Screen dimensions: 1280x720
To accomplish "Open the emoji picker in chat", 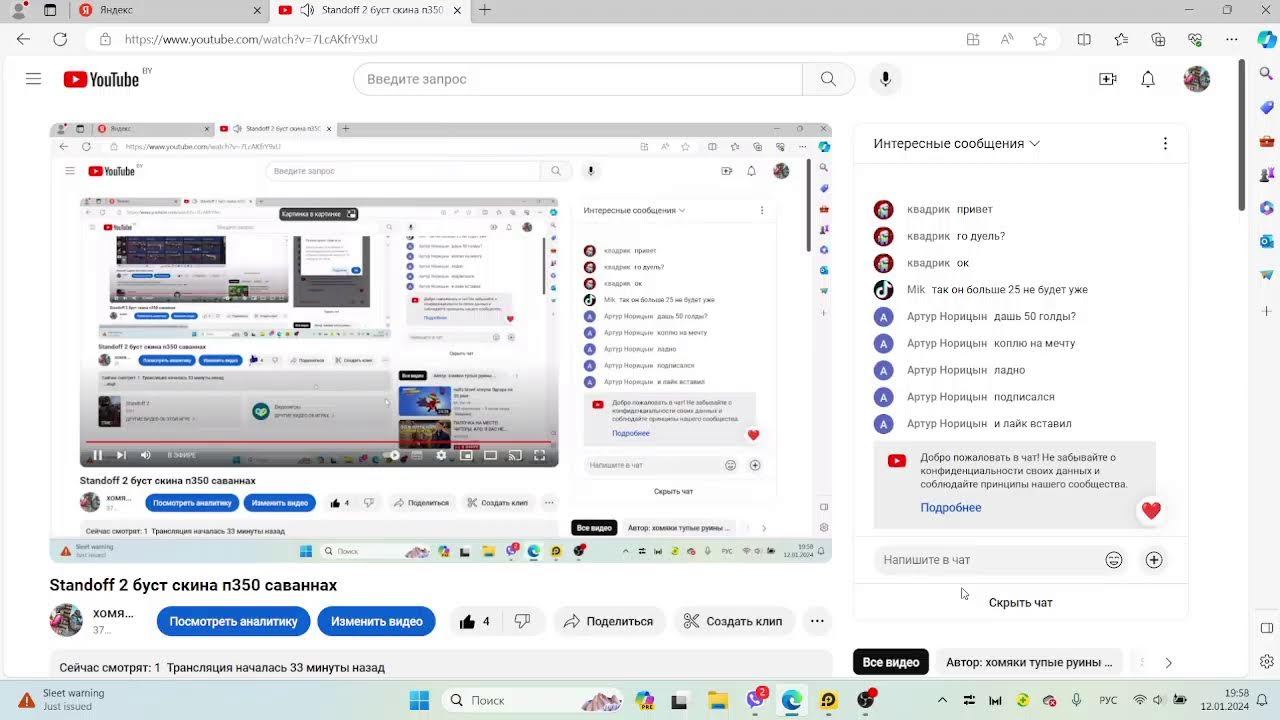I will pos(1113,560).
